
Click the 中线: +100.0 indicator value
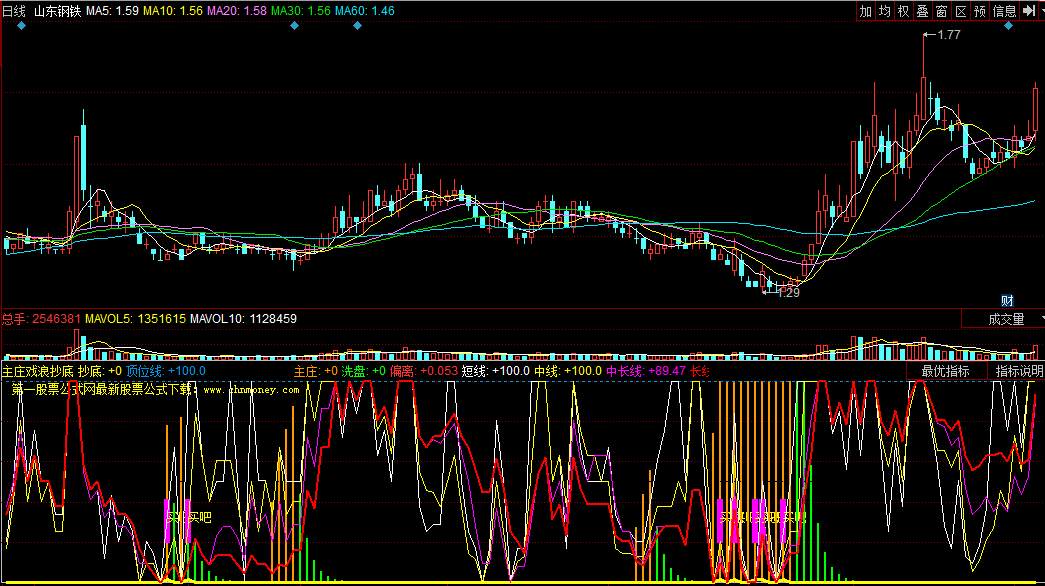[568, 371]
